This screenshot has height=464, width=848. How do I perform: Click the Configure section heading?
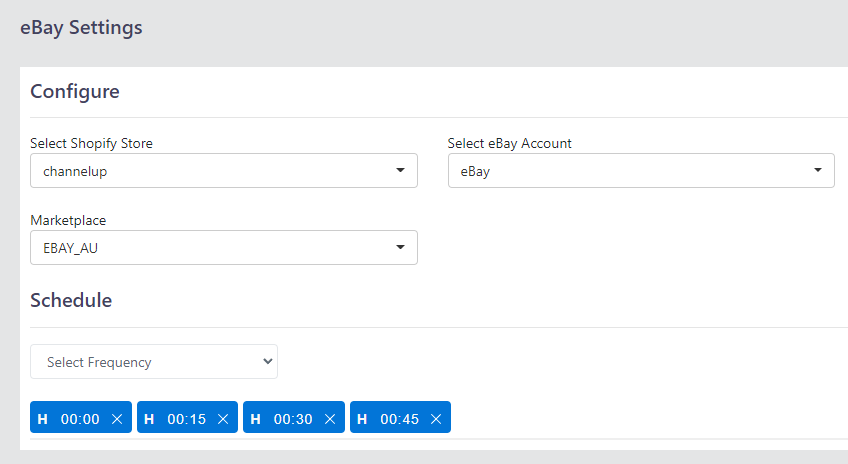click(x=75, y=91)
